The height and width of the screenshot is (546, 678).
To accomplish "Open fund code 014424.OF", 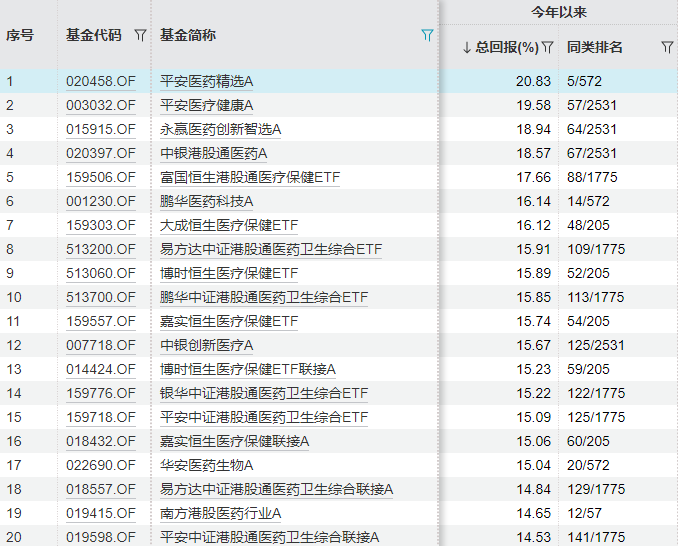I will point(101,369).
